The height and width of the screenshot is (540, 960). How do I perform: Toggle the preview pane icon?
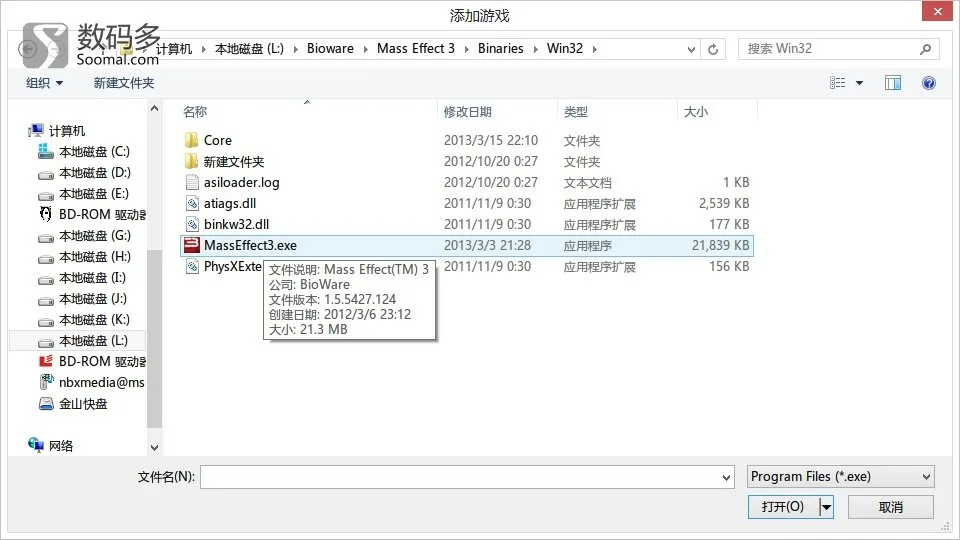893,83
